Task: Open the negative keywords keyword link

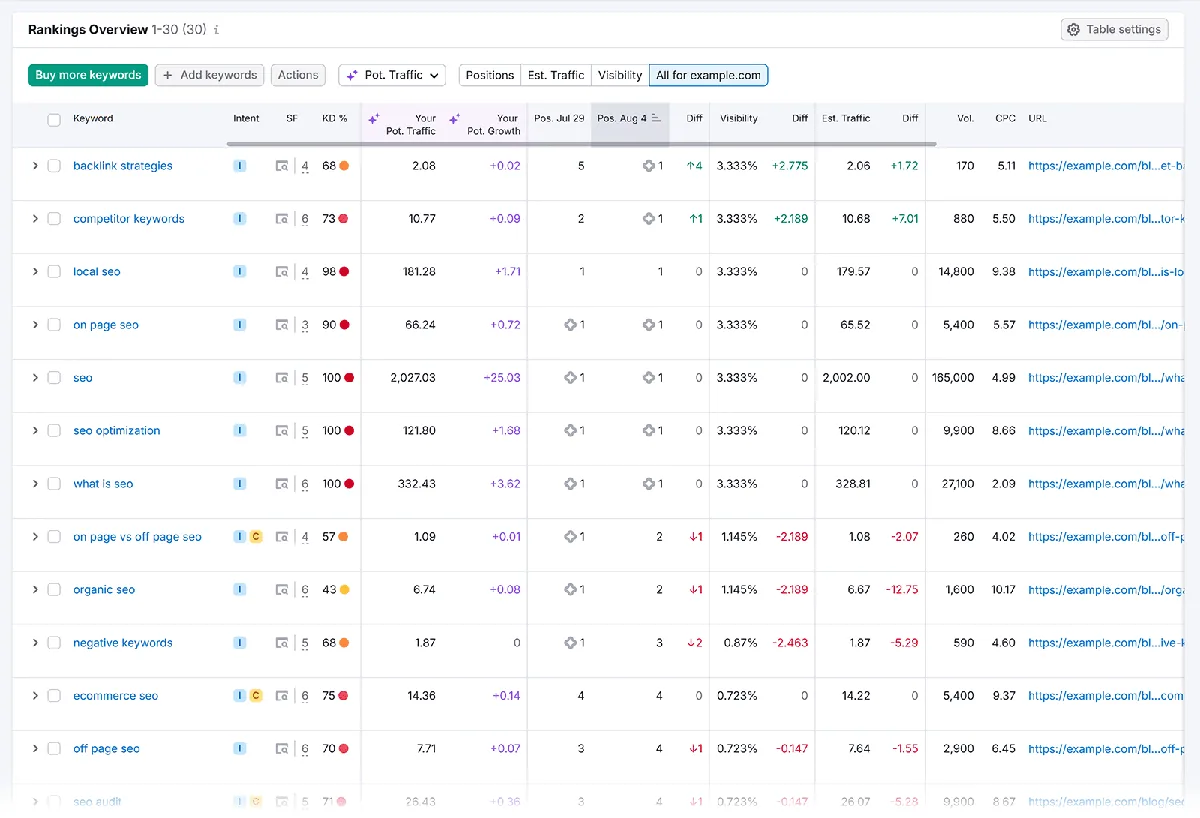Action: 123,643
